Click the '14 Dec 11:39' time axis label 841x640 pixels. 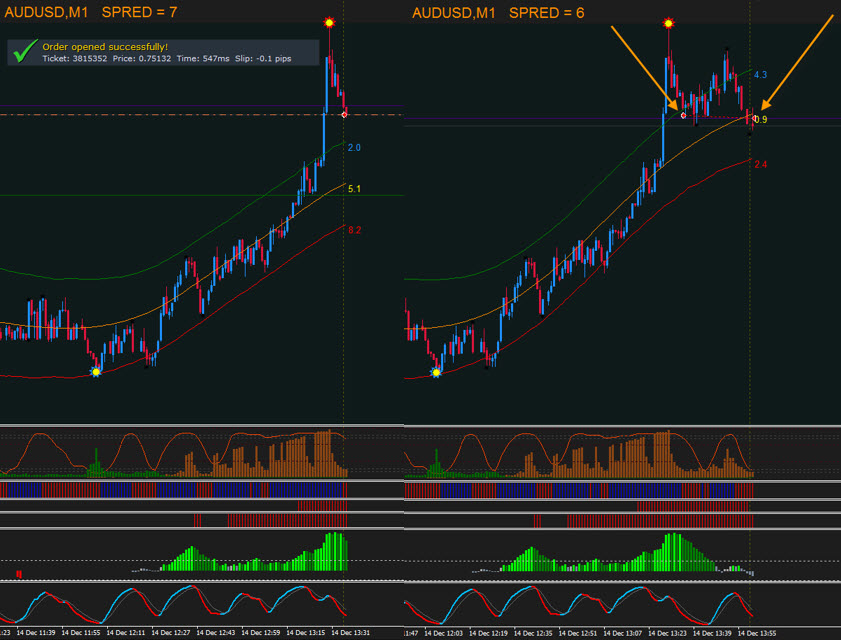(36, 632)
